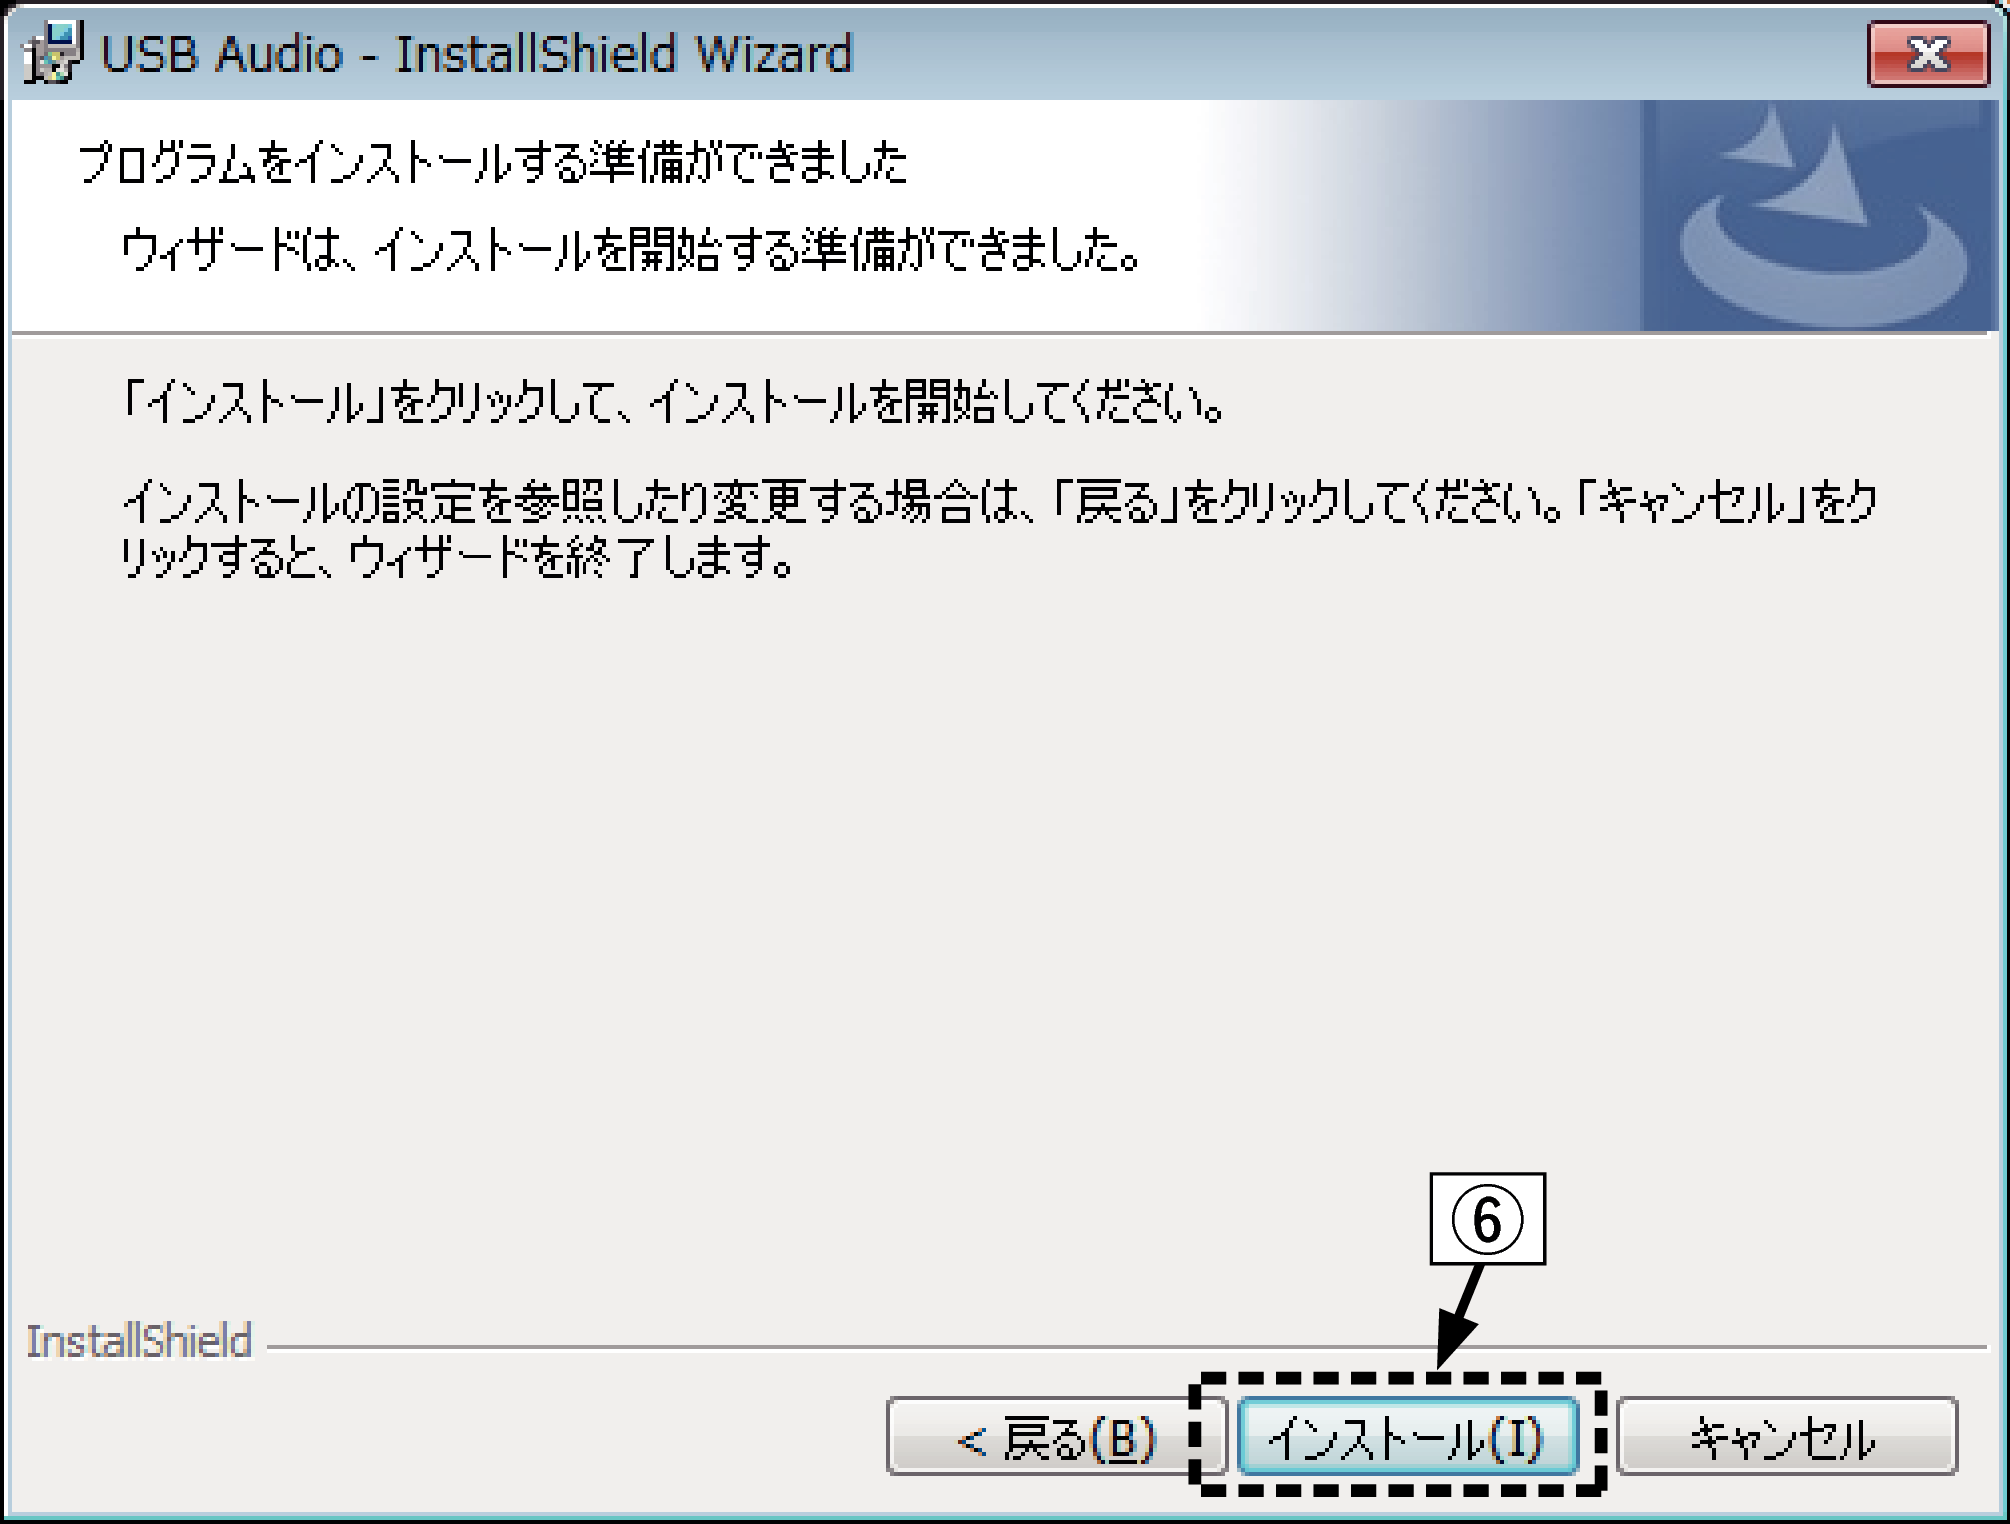
Task: Click the blue arrow banner graphic
Action: pyautogui.click(x=1818, y=216)
